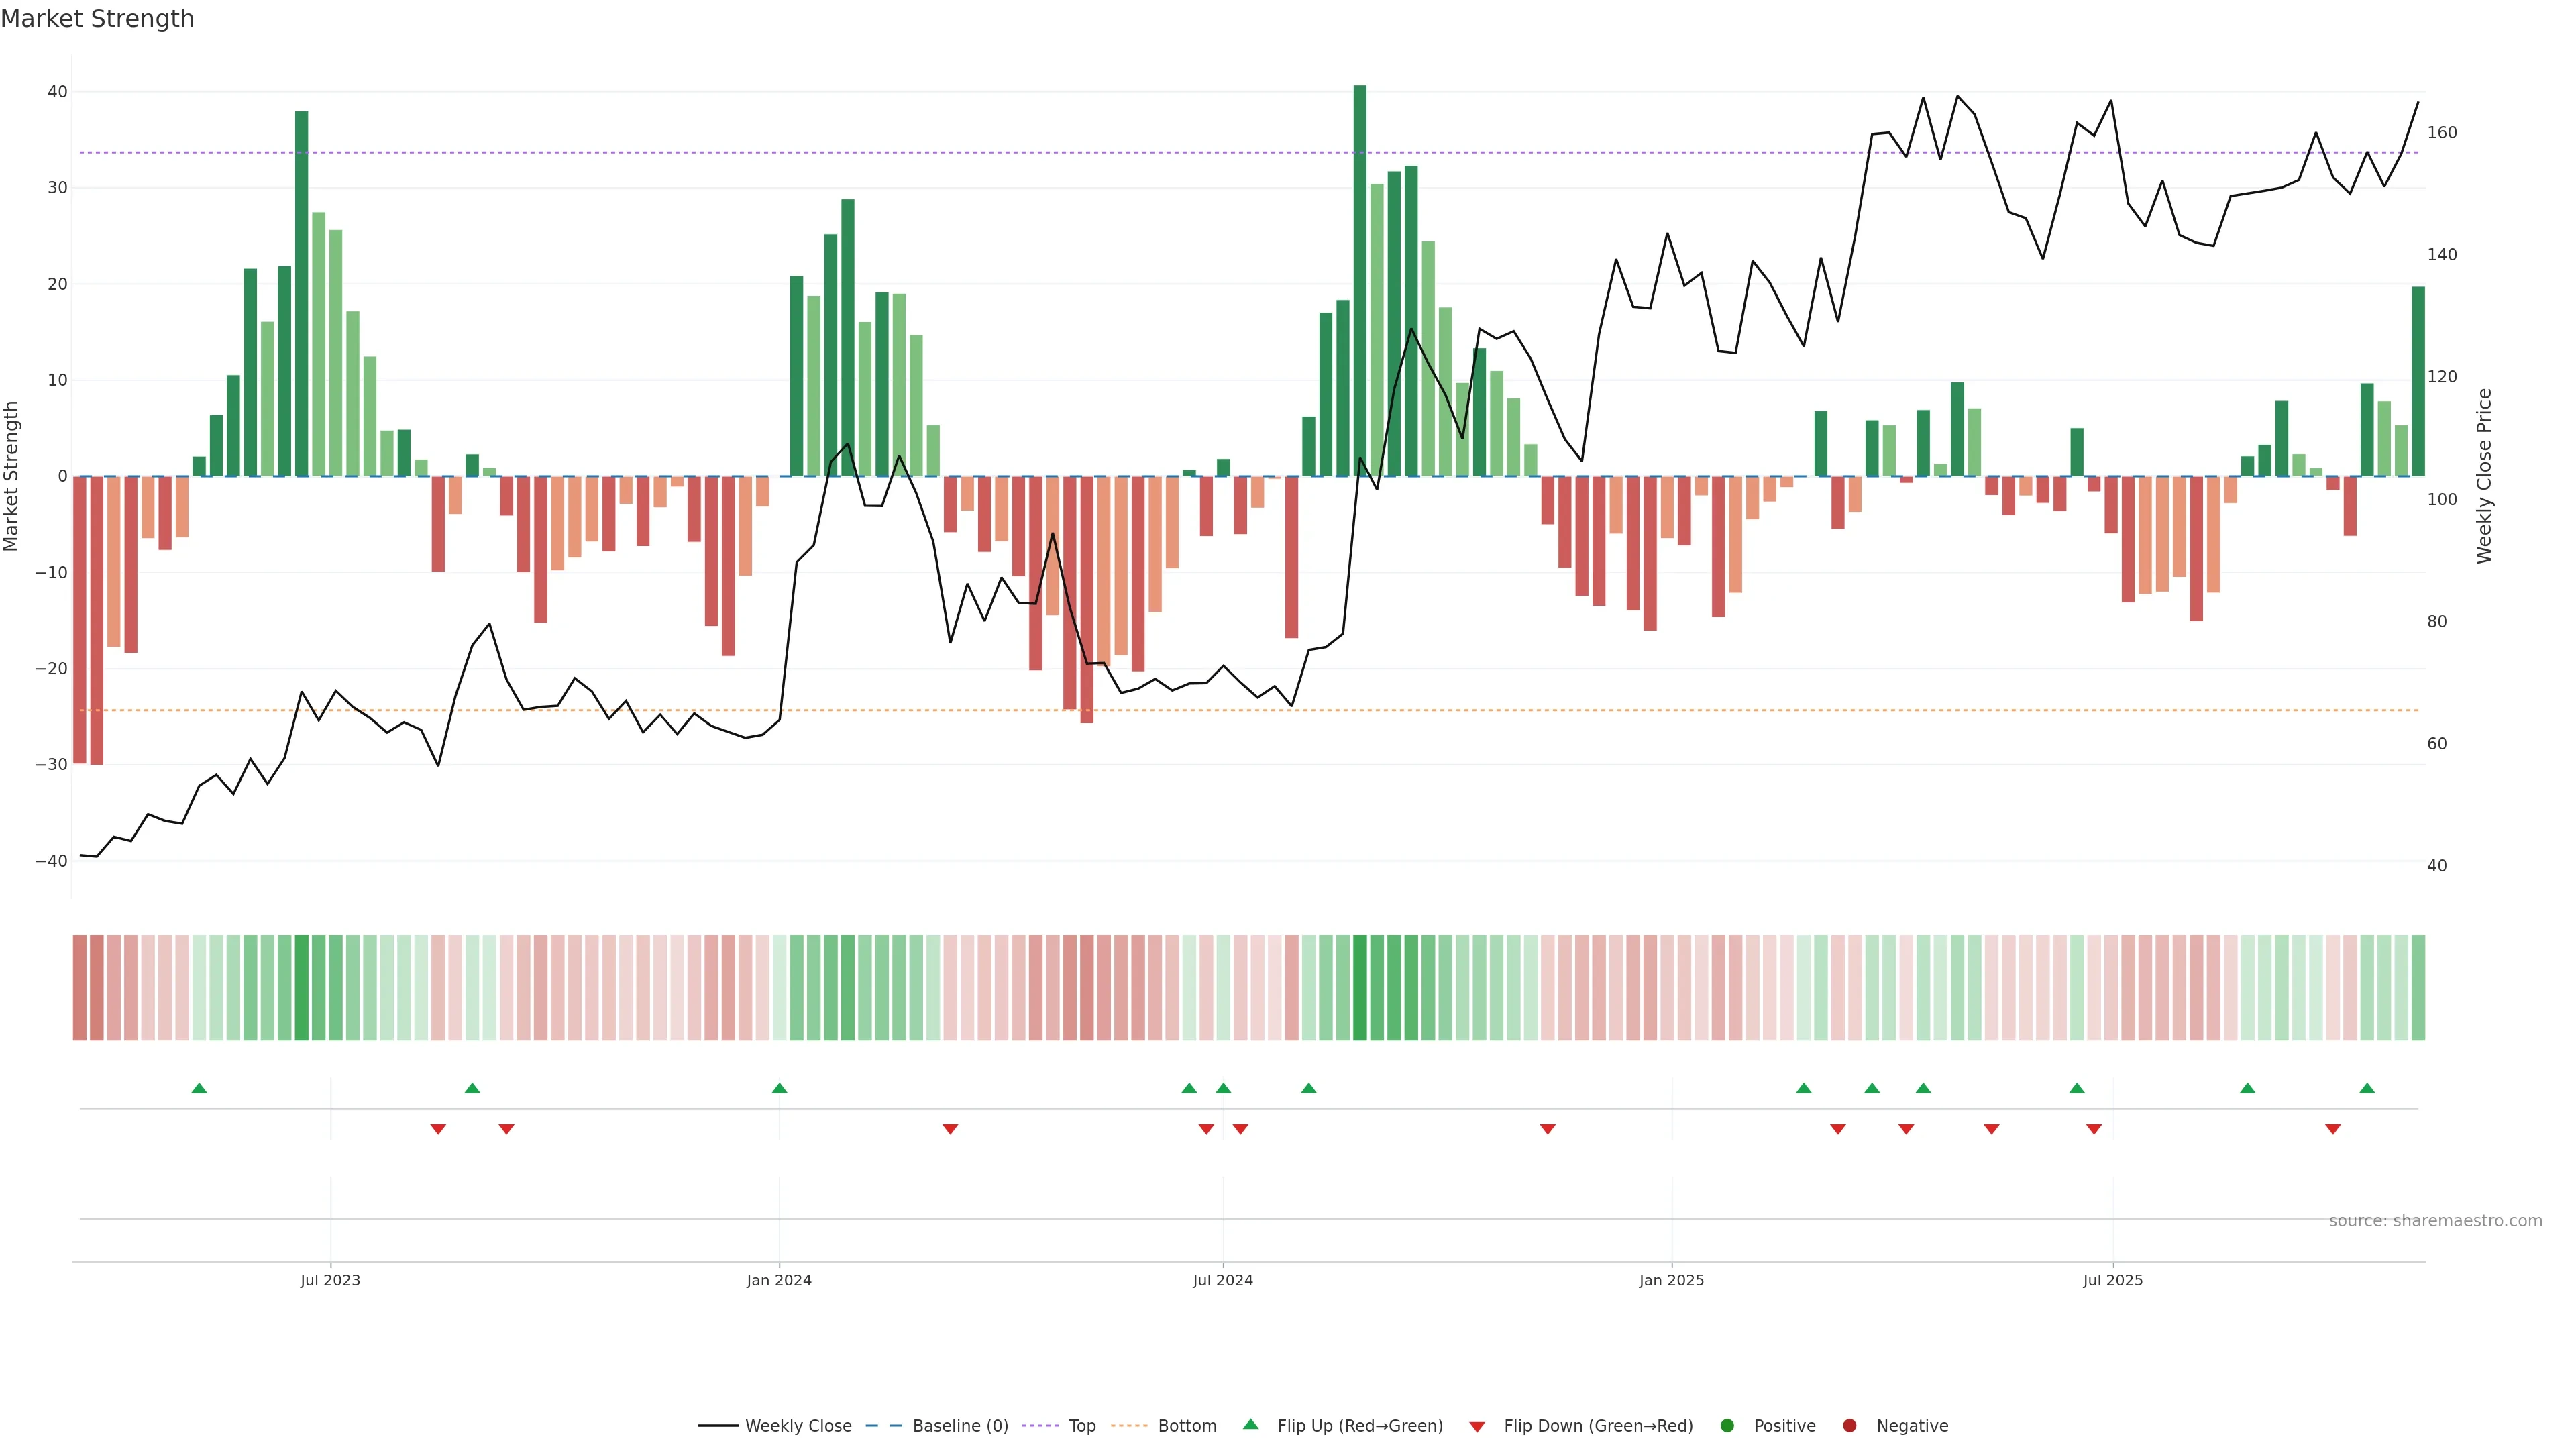The height and width of the screenshot is (1449, 2576).
Task: Click the dark red Negative circle legend icon
Action: (x=1849, y=1426)
